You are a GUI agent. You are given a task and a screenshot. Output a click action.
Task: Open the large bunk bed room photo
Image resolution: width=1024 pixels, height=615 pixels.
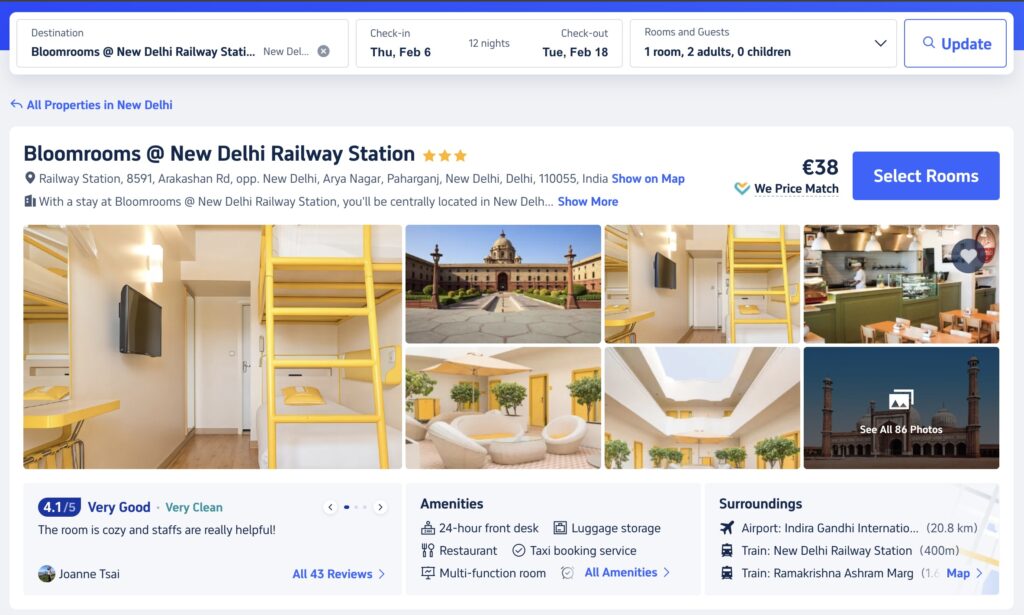212,347
